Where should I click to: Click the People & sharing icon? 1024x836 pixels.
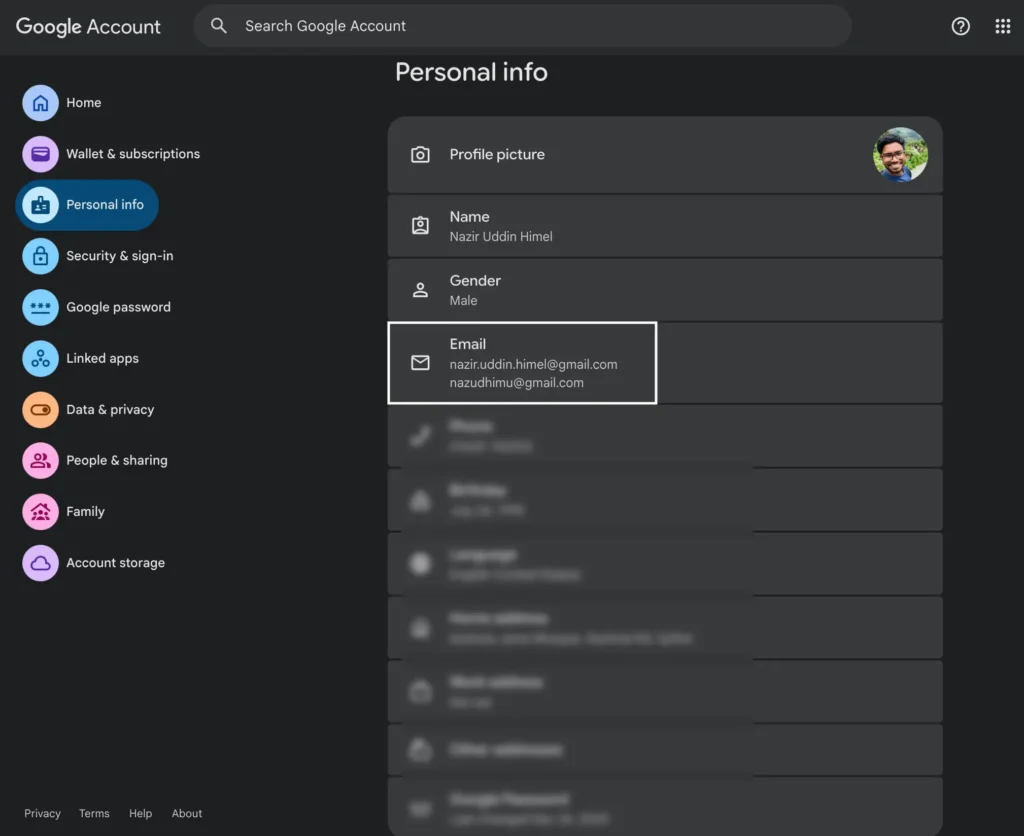point(40,460)
